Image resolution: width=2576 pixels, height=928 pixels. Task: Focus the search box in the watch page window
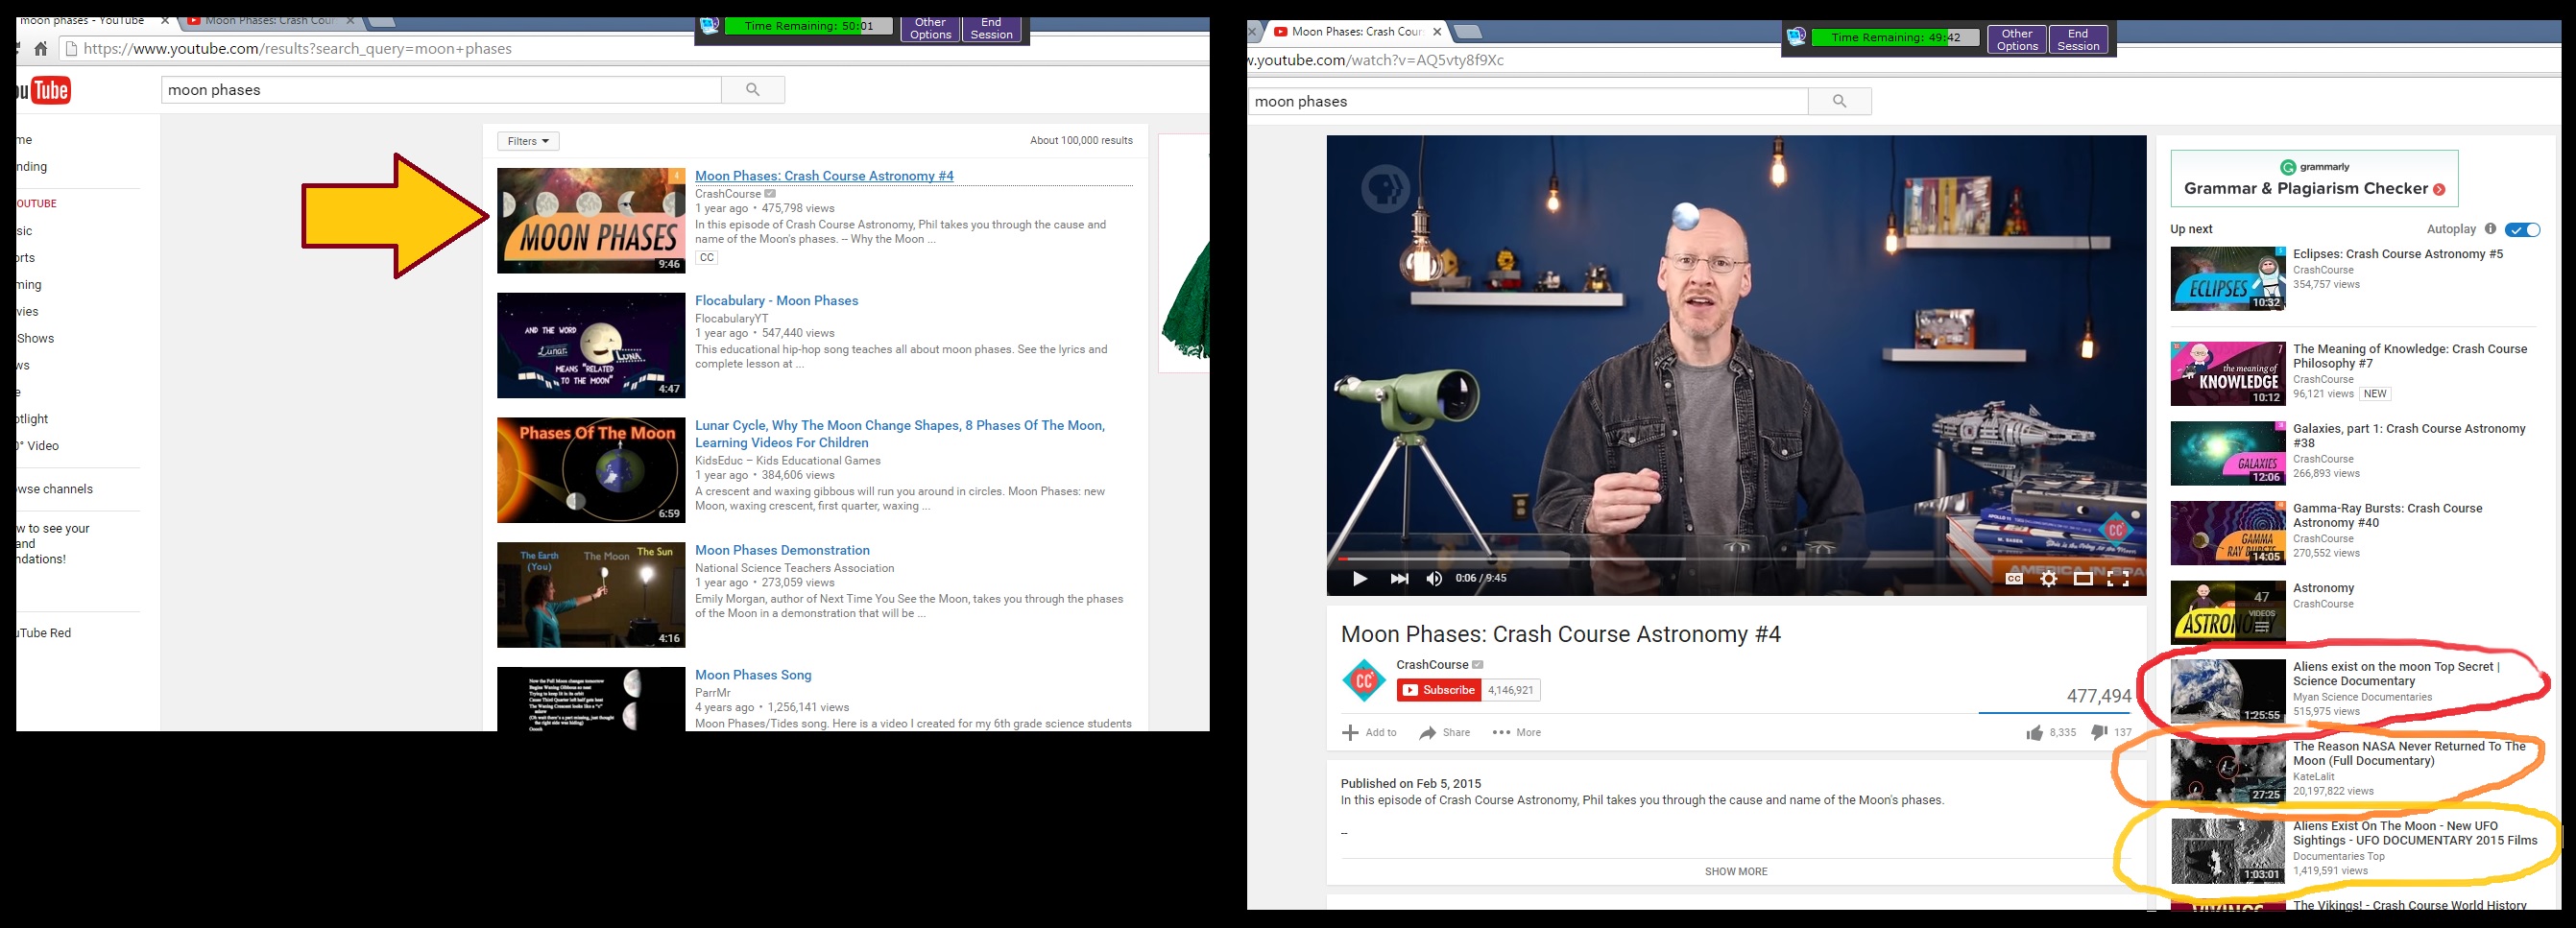coord(1527,101)
